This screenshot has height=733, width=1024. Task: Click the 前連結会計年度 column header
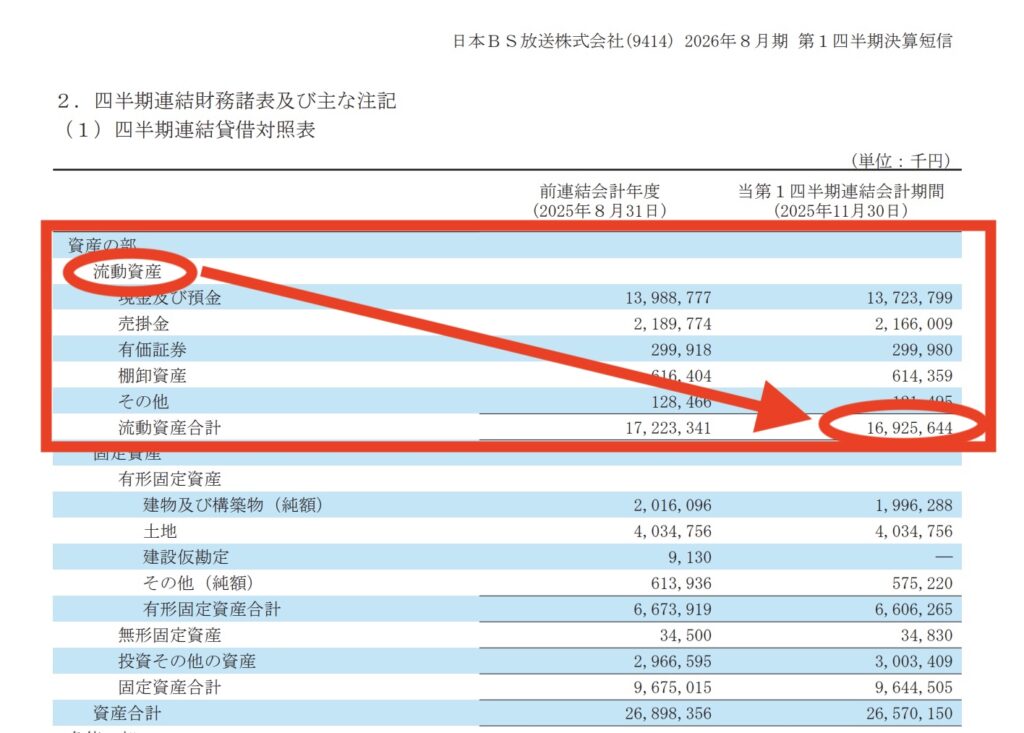[x=599, y=192]
